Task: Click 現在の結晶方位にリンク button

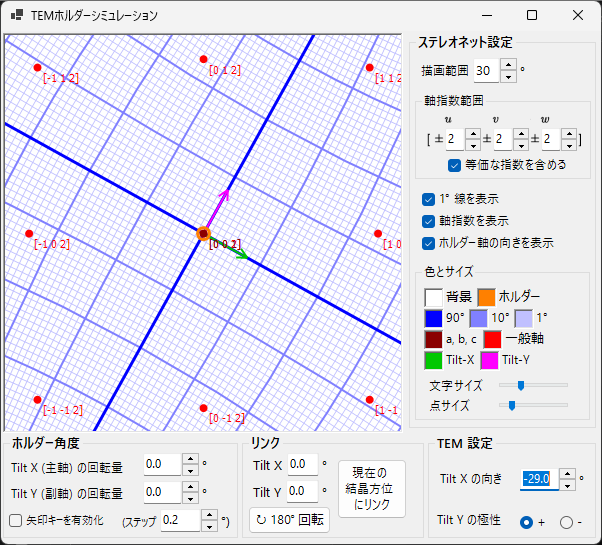Action: coord(372,489)
